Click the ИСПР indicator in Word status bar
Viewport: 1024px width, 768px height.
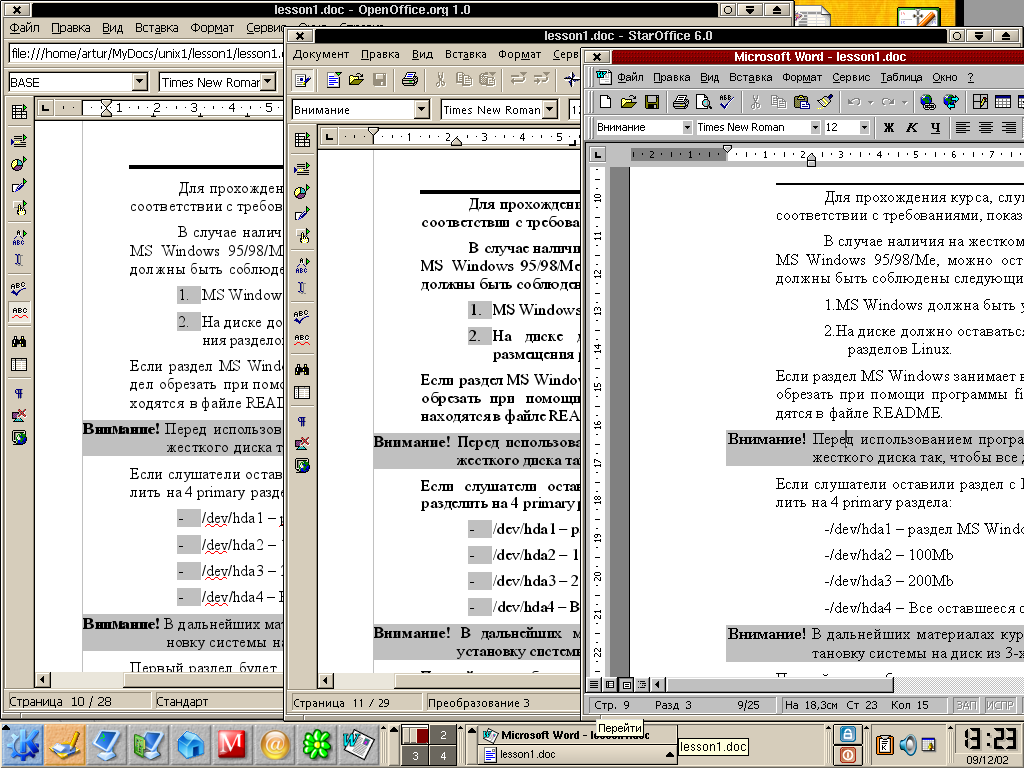point(1000,705)
